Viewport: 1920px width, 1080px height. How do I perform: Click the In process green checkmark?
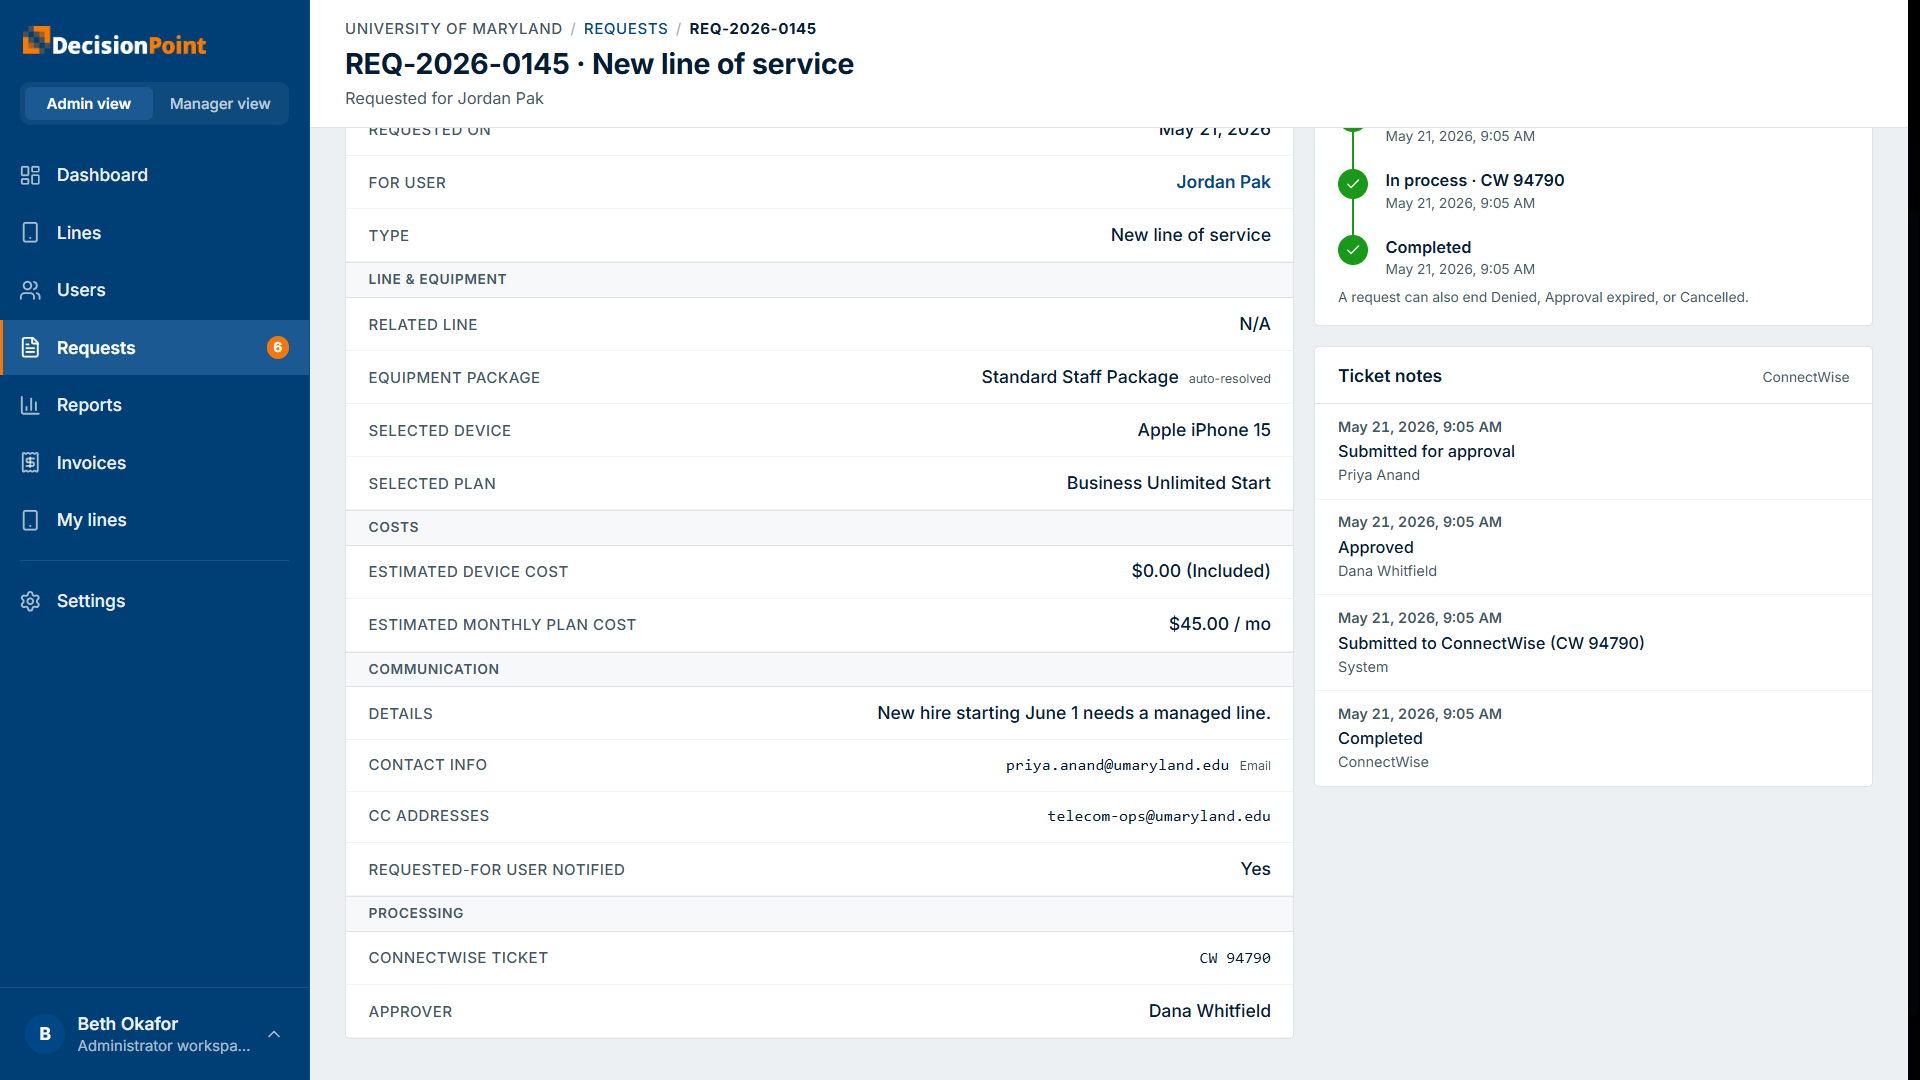(x=1353, y=183)
